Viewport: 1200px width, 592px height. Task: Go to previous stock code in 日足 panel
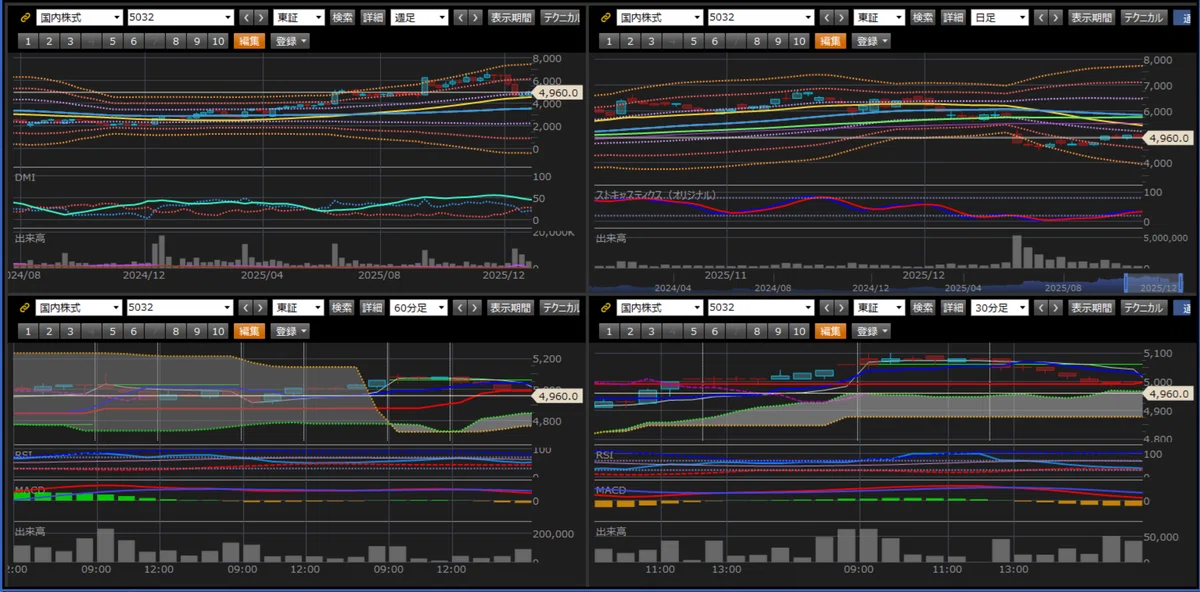click(x=827, y=18)
